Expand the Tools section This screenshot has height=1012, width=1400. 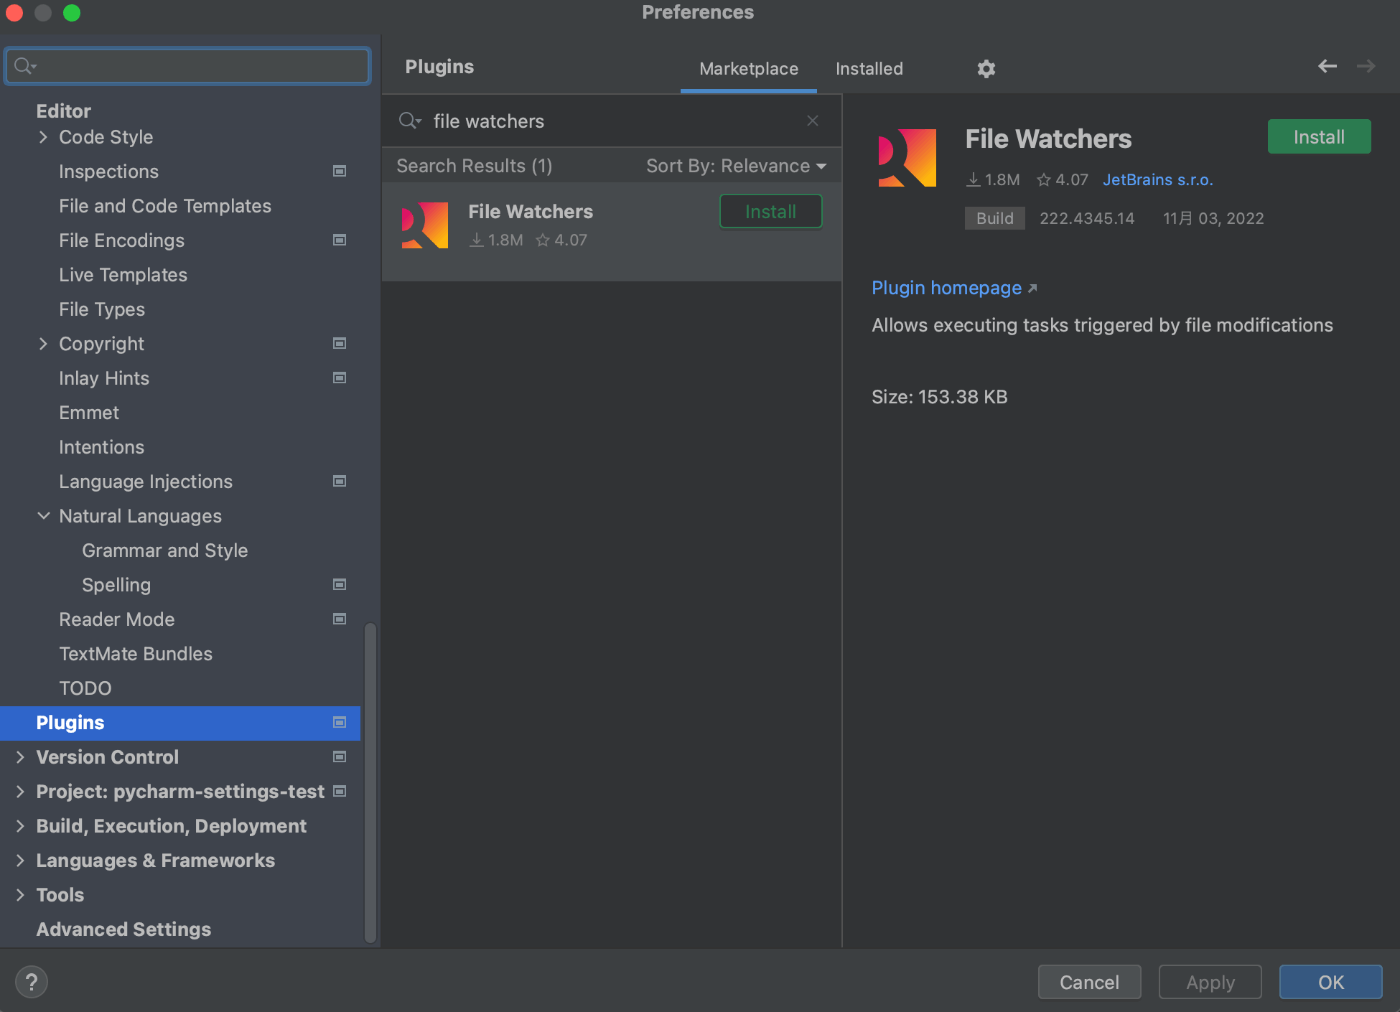[20, 895]
